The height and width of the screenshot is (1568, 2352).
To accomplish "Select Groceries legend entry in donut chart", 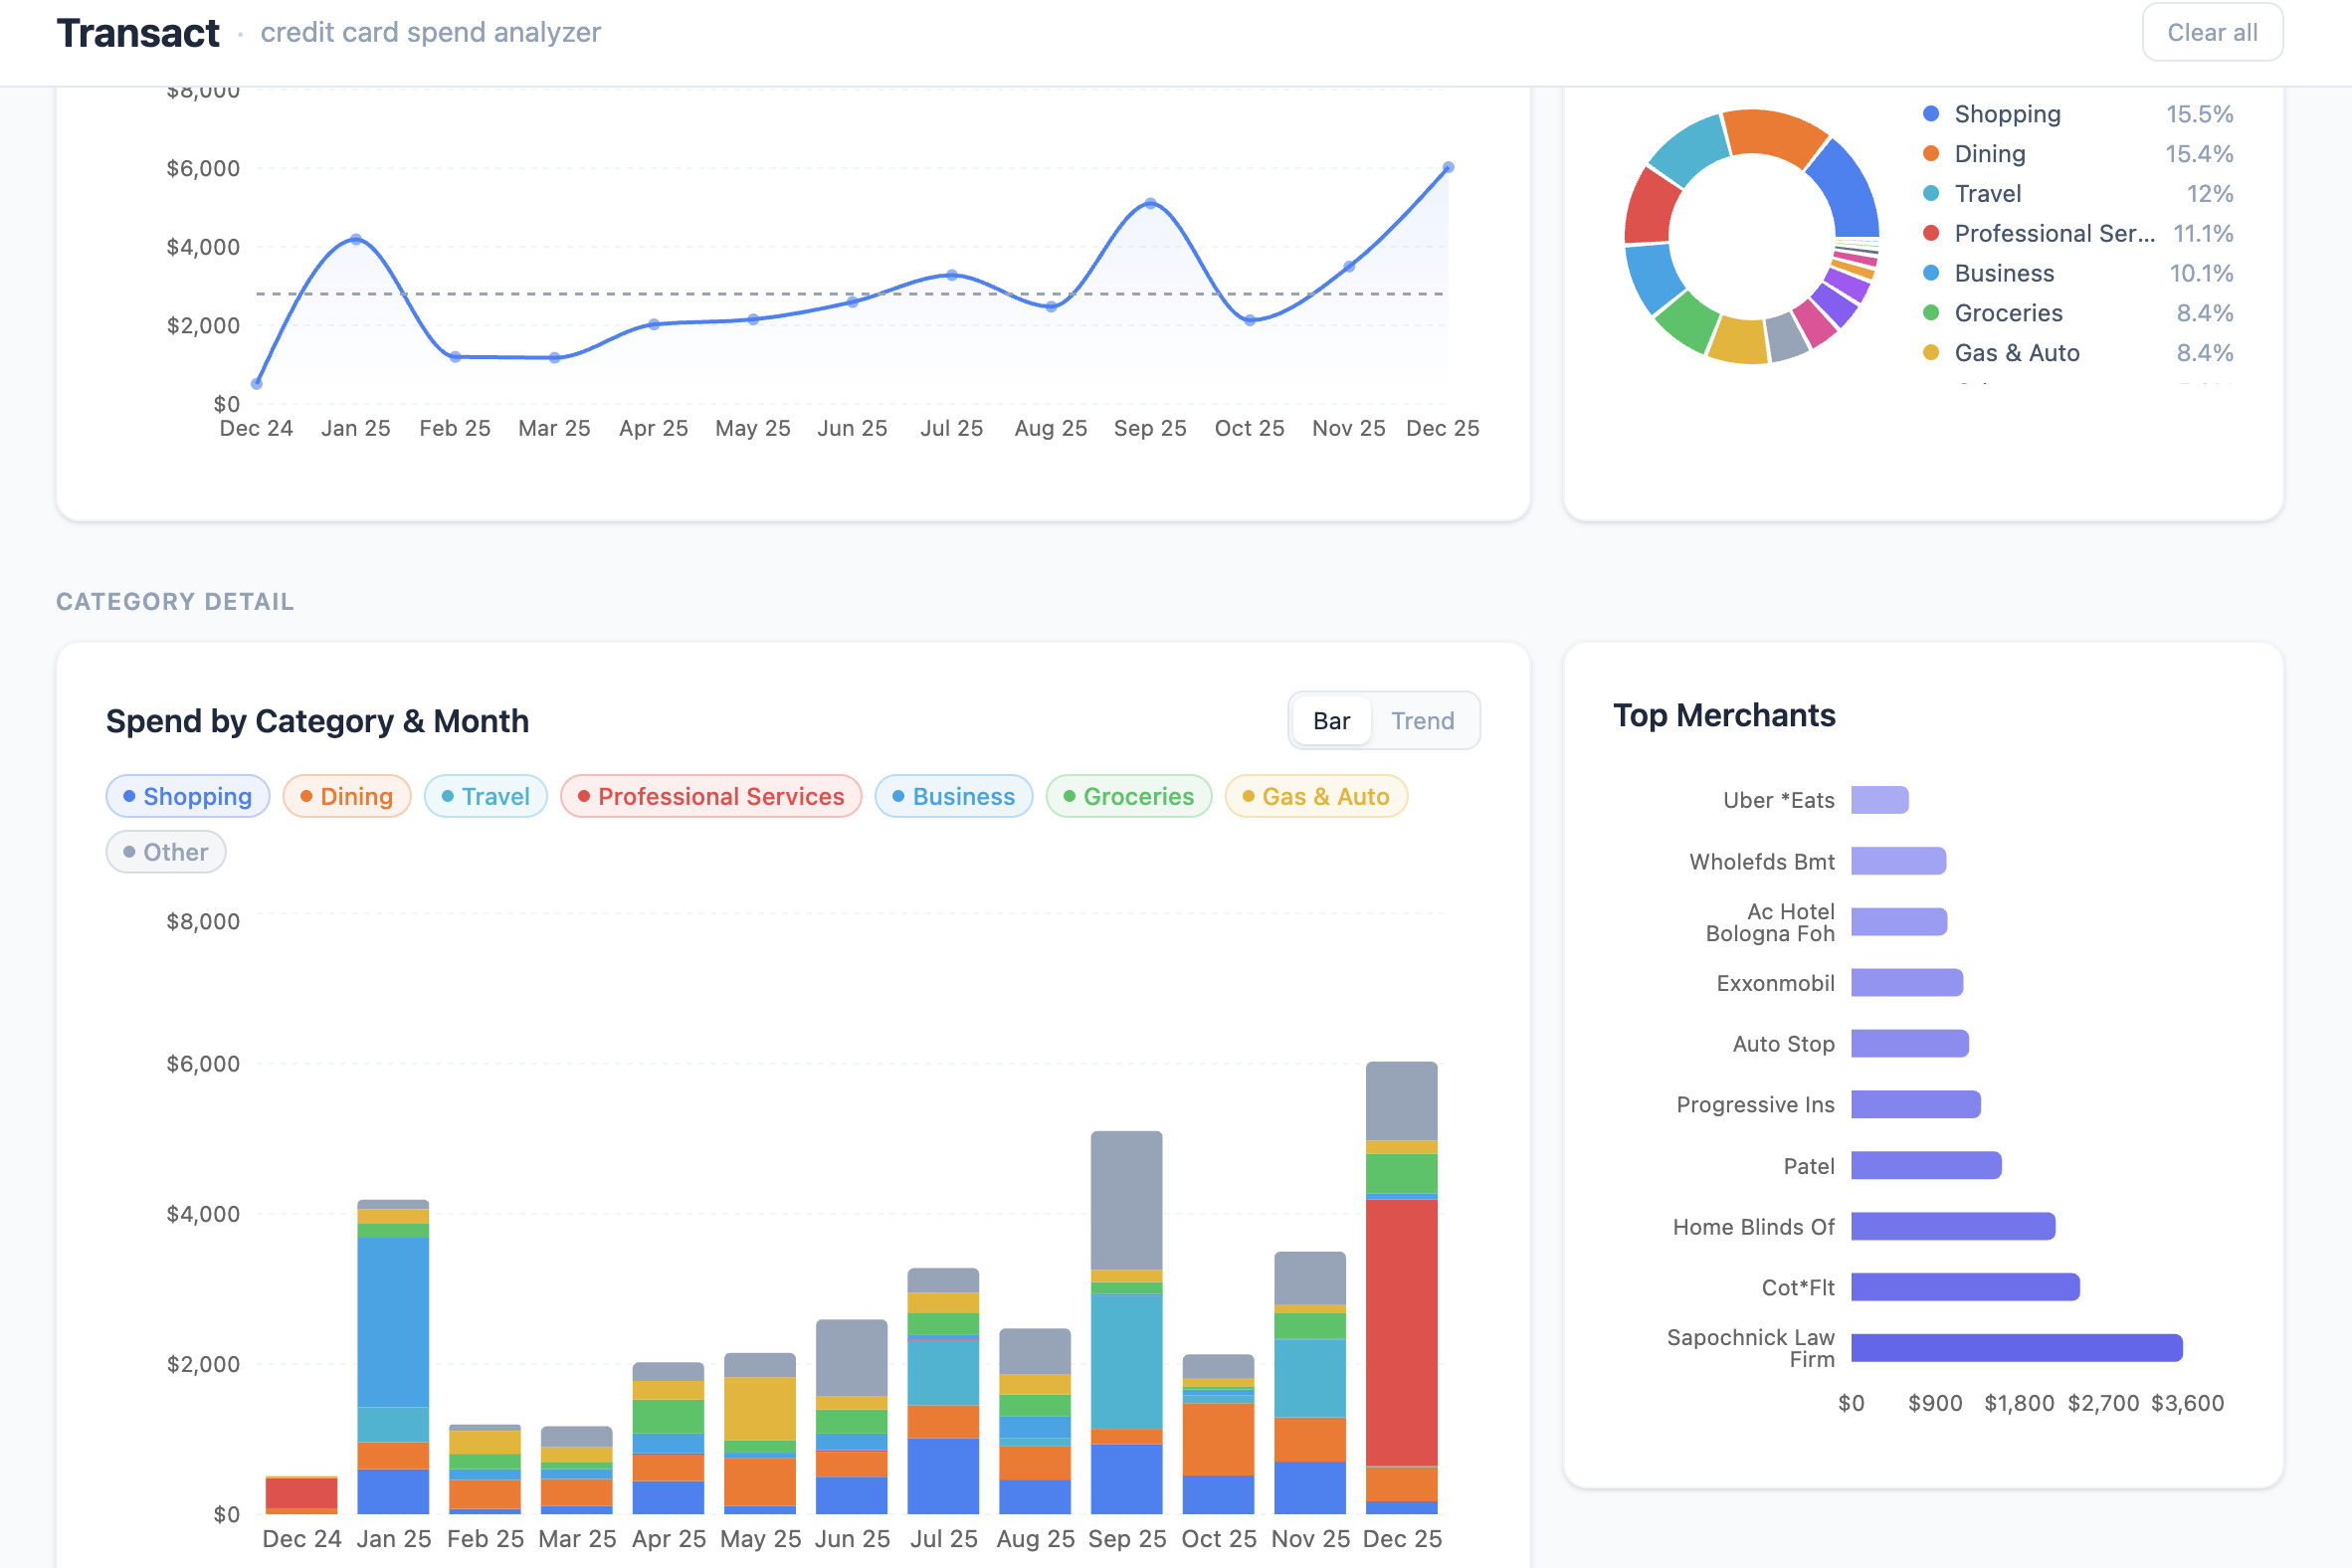I will pos(2077,313).
